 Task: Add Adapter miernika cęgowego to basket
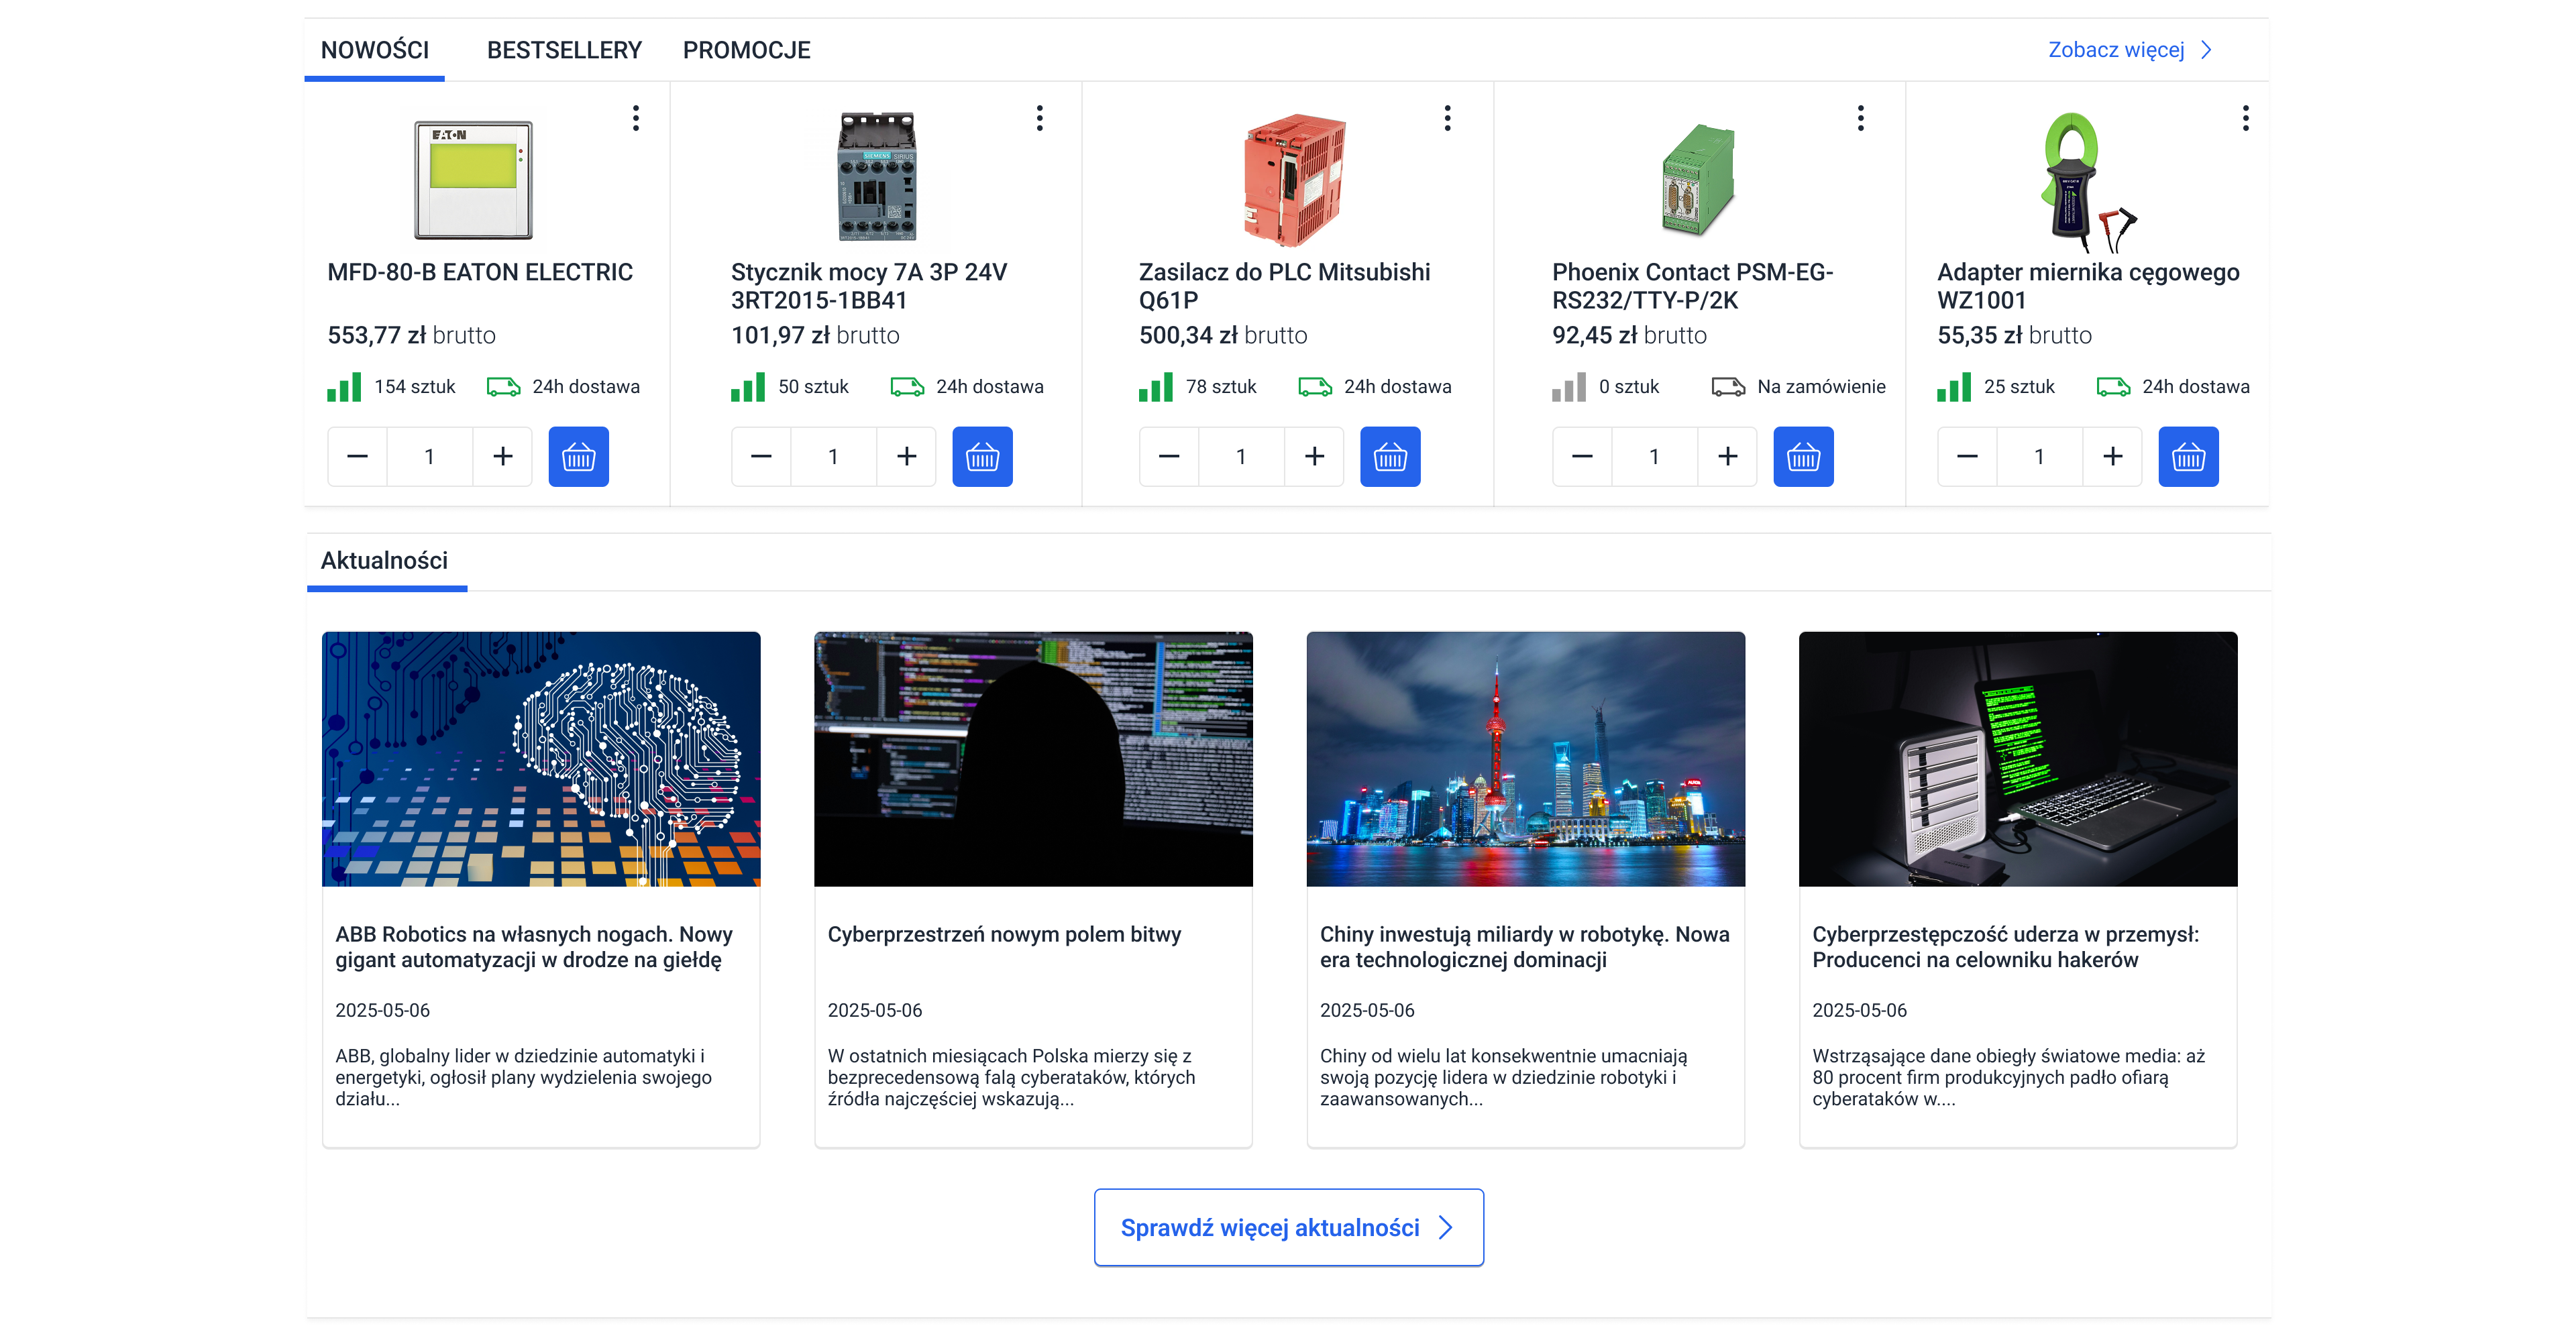coord(2187,457)
